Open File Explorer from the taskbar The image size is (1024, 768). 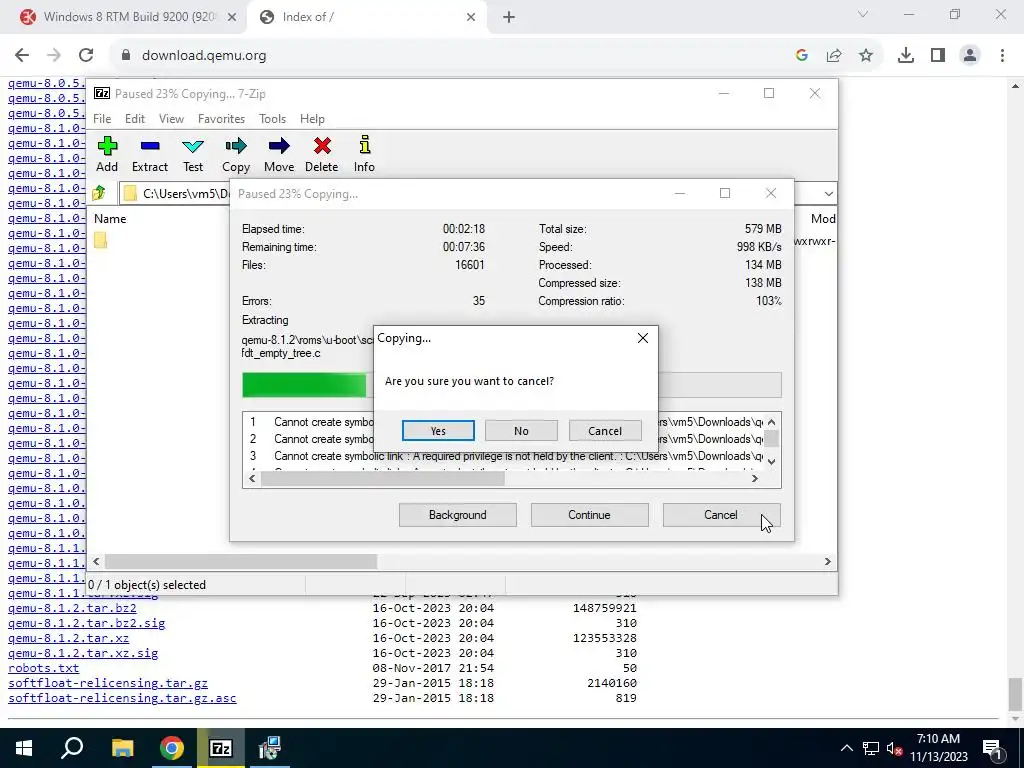point(122,748)
